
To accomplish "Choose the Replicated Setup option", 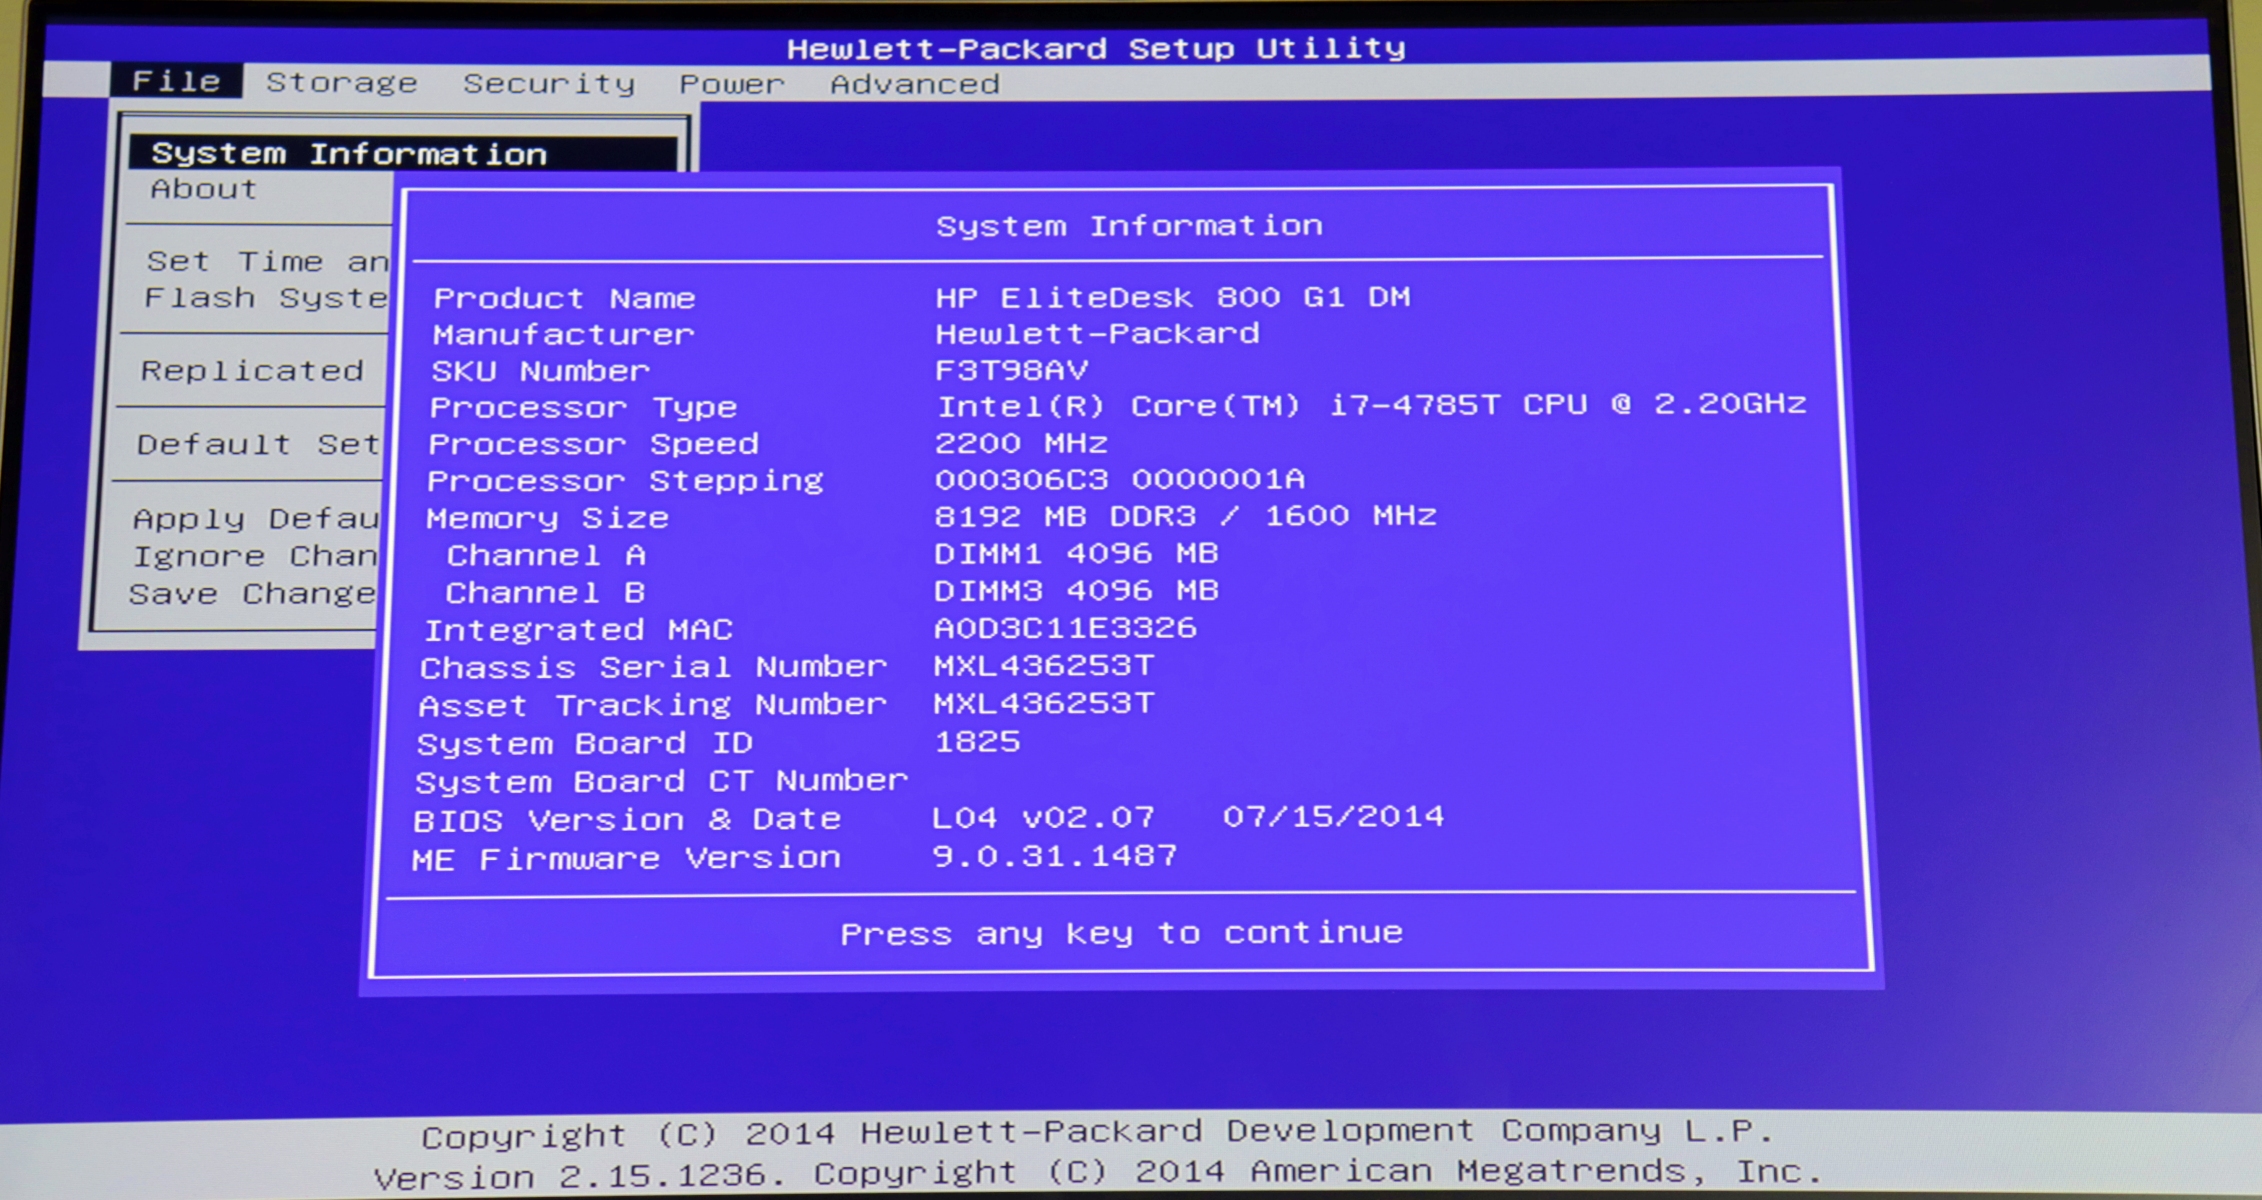I will tap(252, 370).
